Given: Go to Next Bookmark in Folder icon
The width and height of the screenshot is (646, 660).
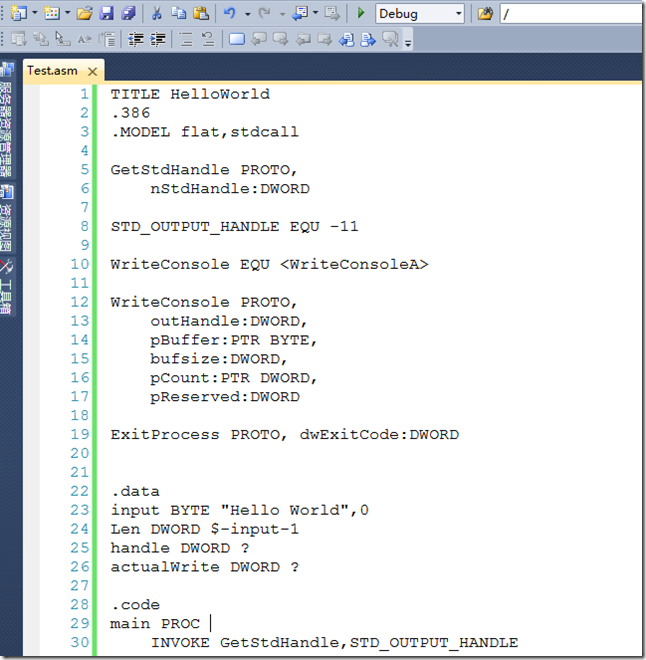Looking at the screenshot, I should tap(325, 39).
